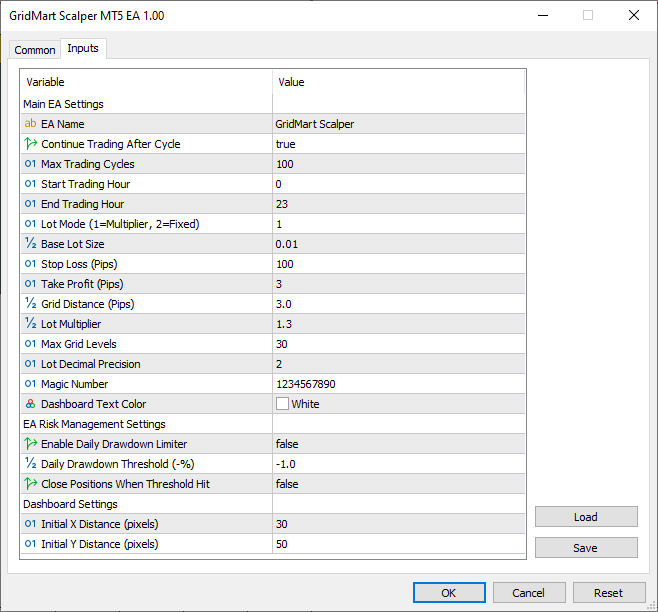Click the 'White' color name text

click(306, 404)
